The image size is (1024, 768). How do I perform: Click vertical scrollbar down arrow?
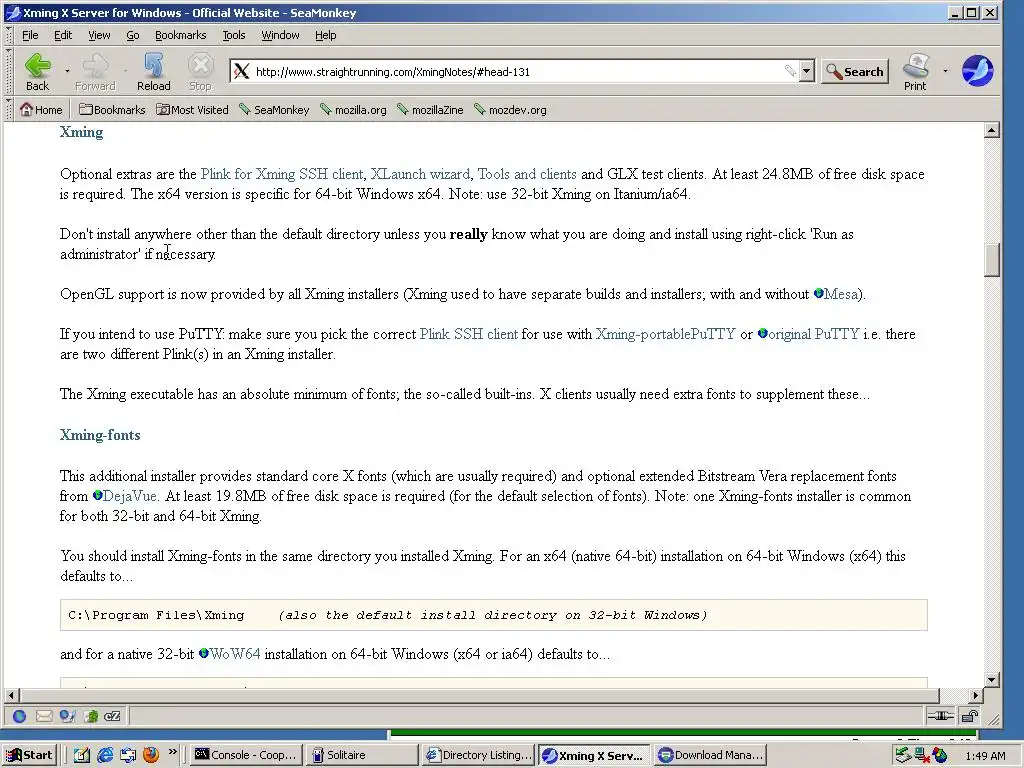[991, 680]
